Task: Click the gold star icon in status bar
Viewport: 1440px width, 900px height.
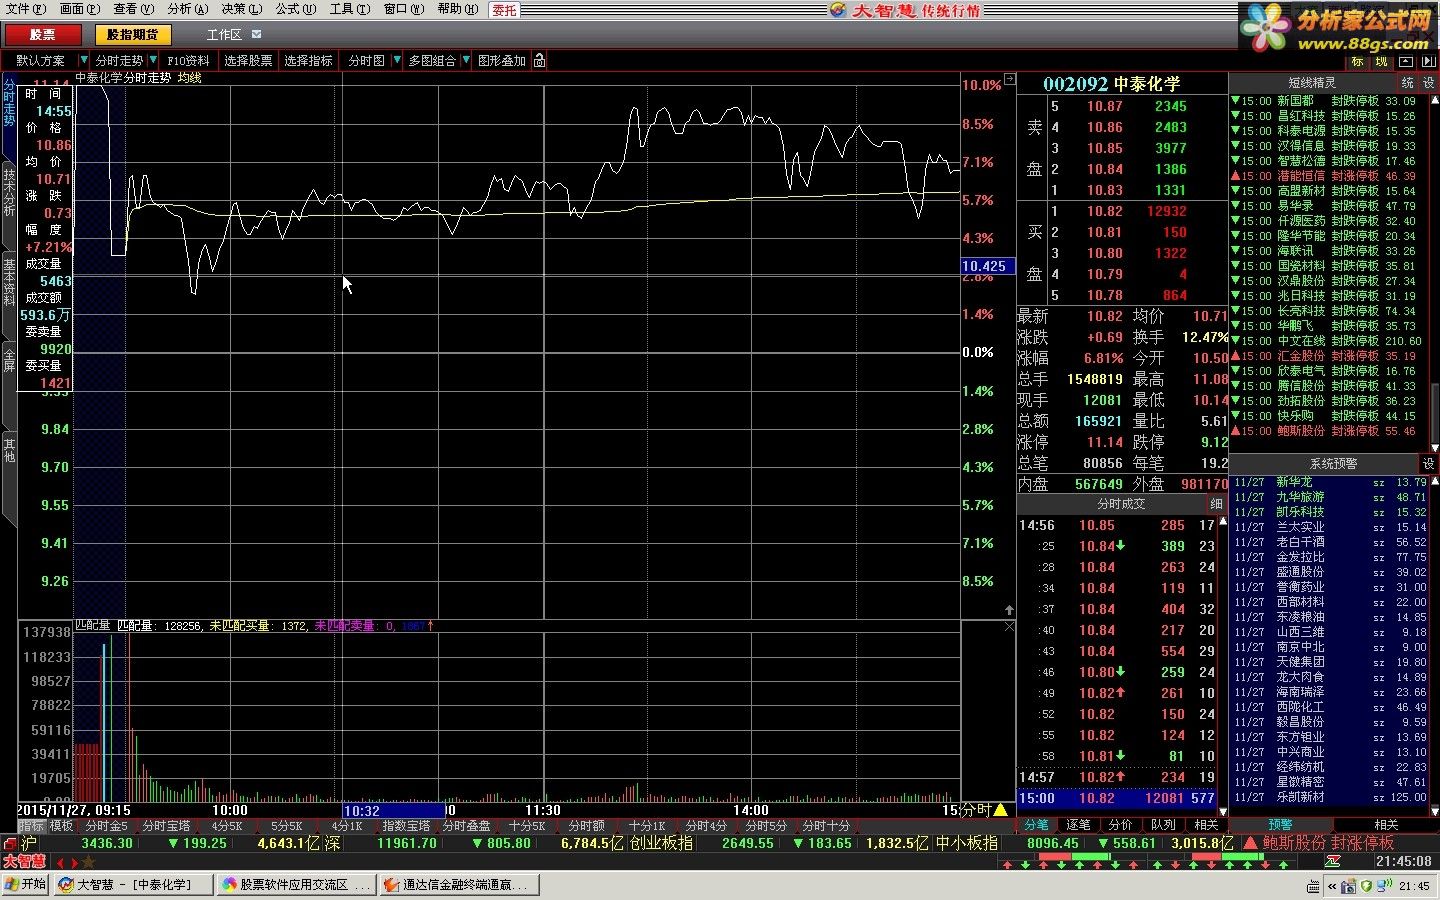Action: coord(89,862)
